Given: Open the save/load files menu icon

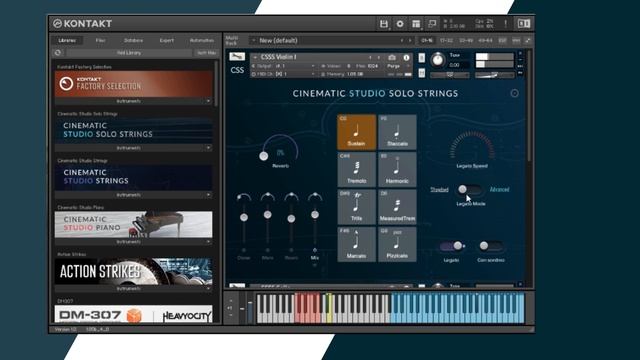Looking at the screenshot, I should [384, 24].
